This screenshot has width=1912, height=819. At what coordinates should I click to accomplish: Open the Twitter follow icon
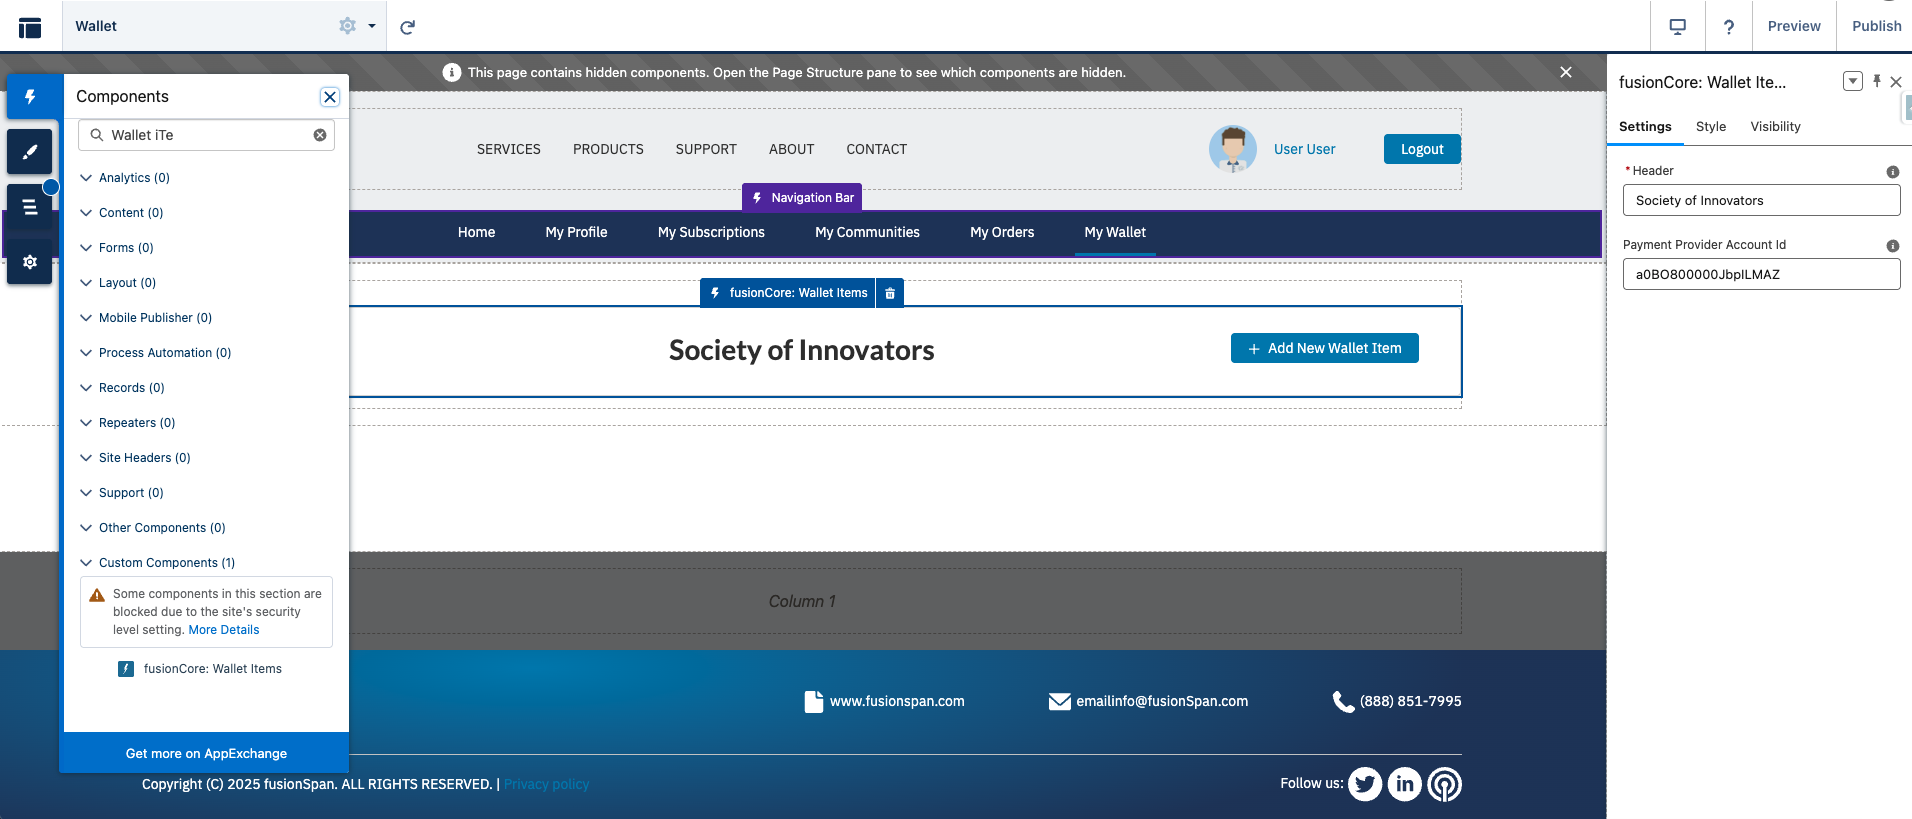(1365, 784)
